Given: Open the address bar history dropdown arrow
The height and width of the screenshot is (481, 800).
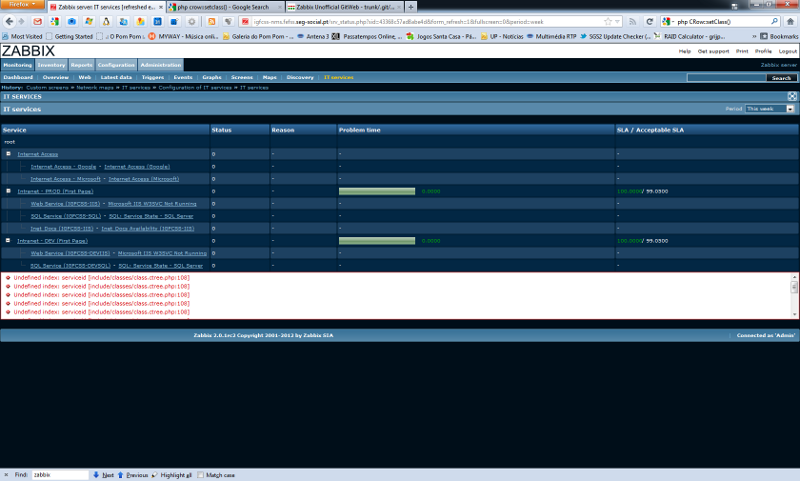Looking at the screenshot, I should (617, 21).
